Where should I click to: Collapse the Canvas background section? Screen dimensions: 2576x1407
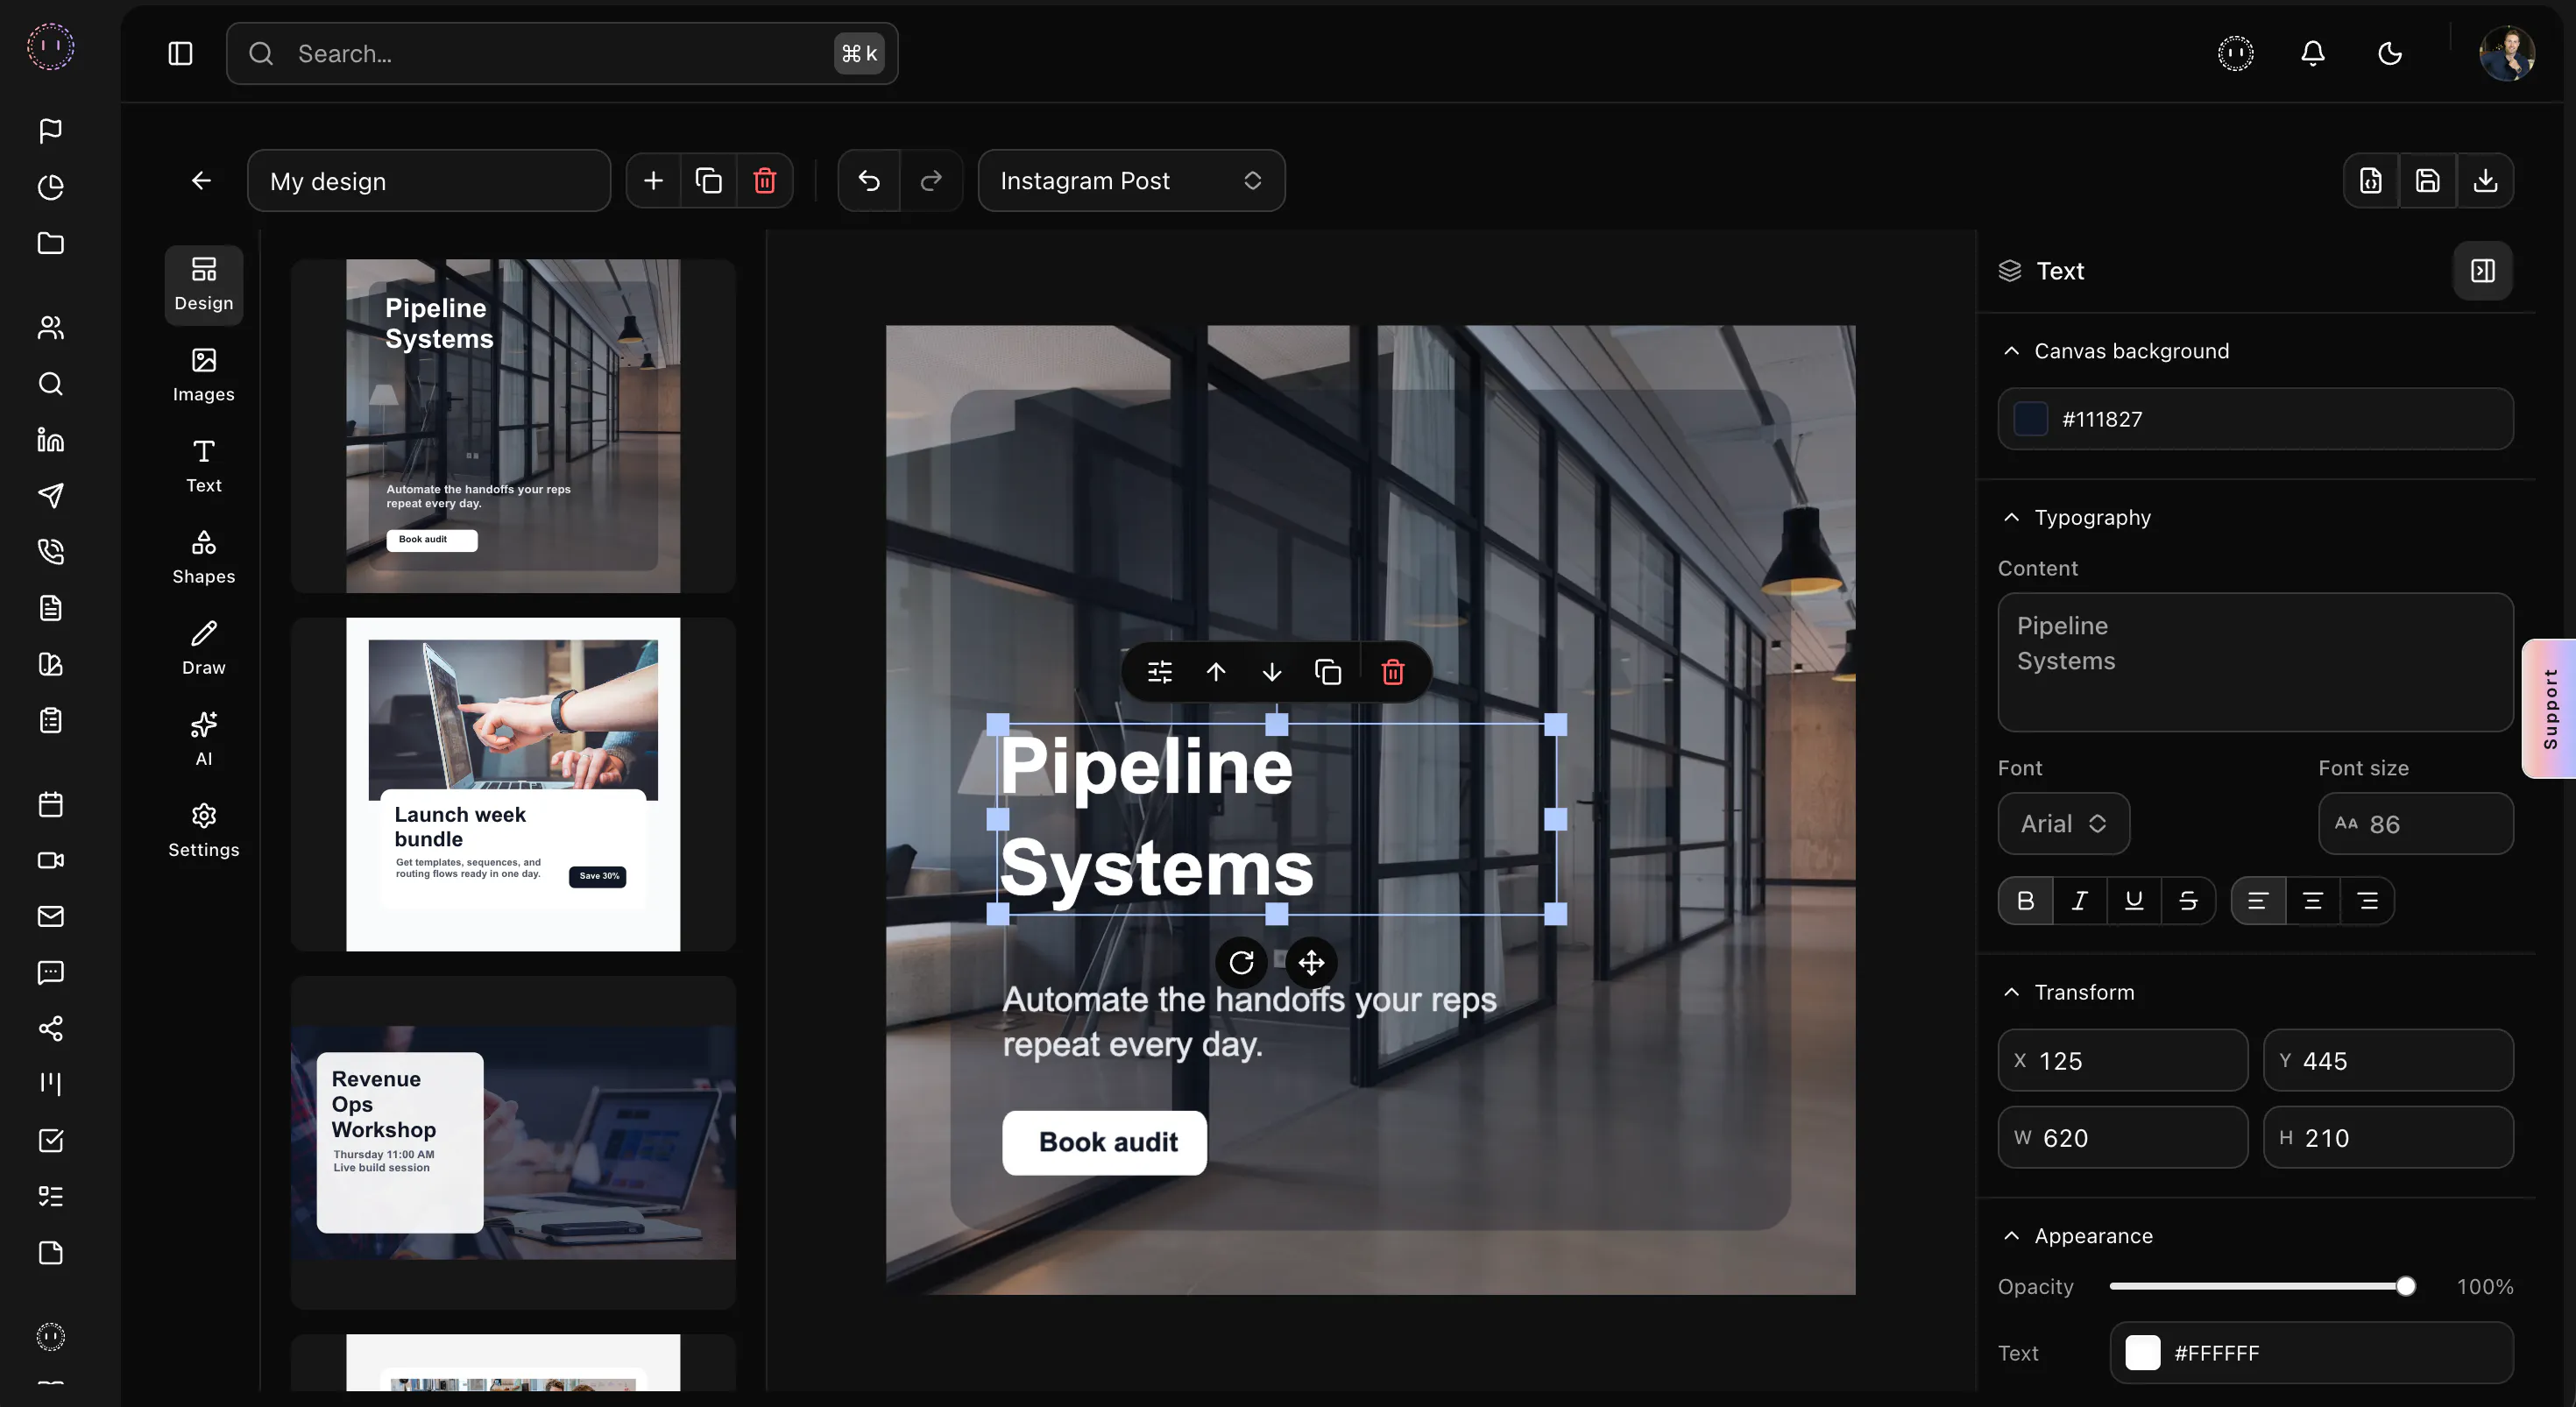(2012, 351)
